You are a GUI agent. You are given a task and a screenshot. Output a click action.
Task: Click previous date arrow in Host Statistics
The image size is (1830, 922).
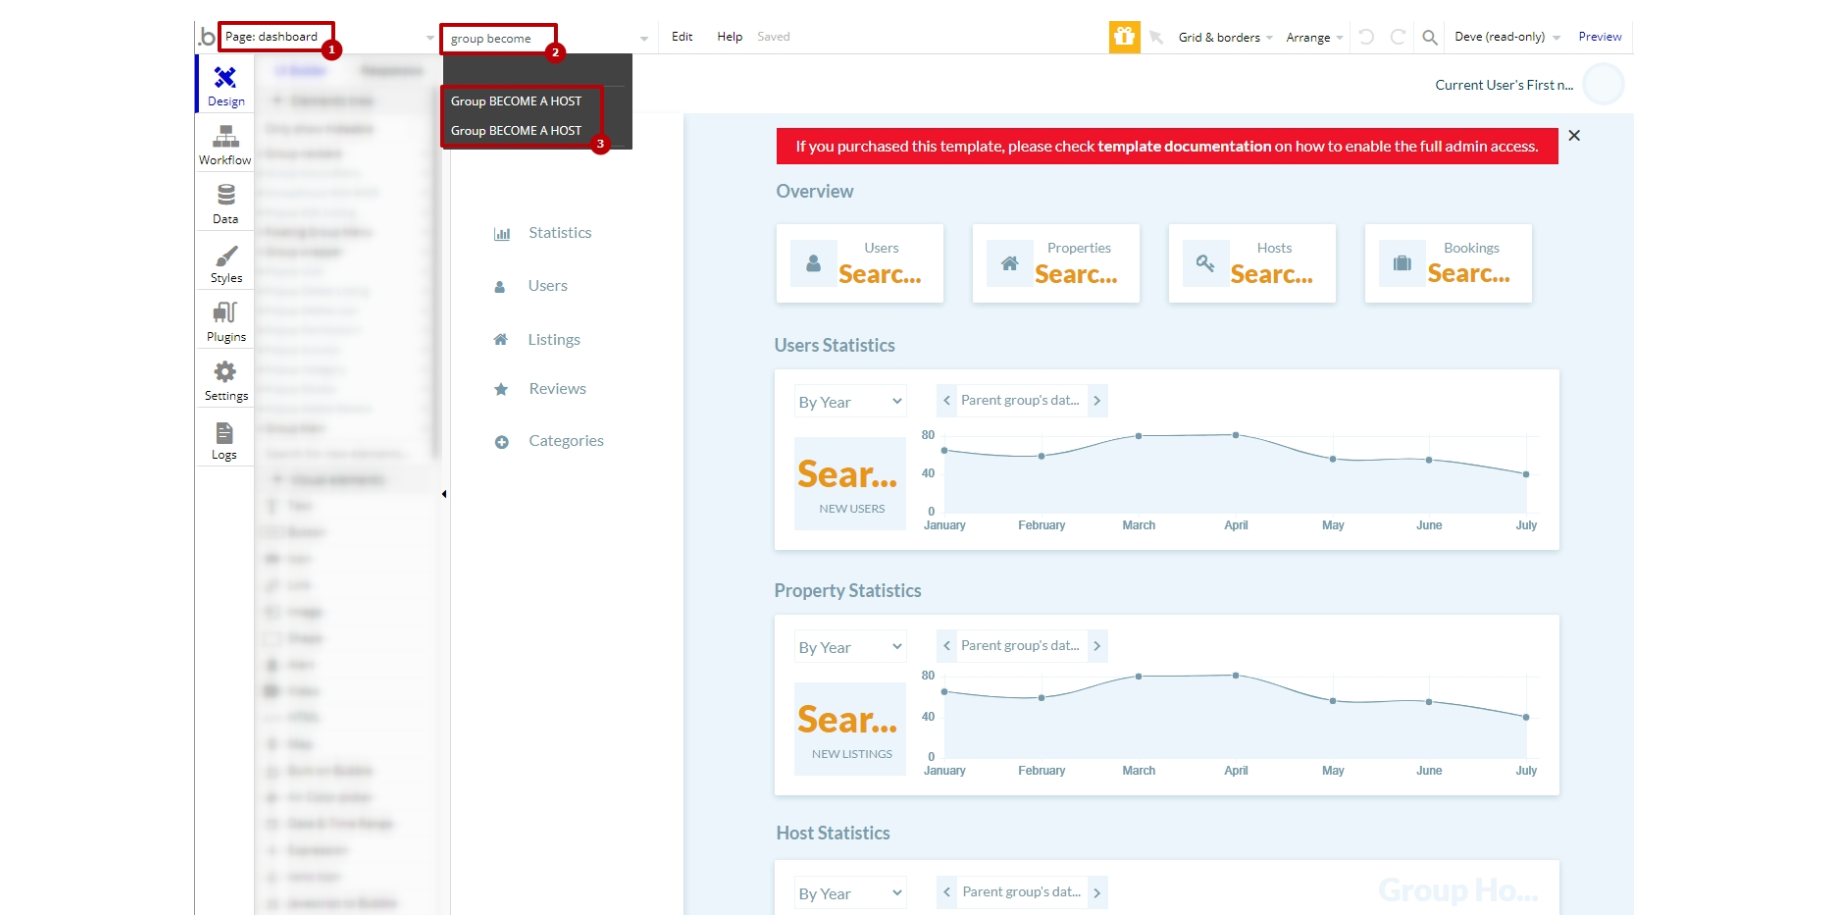pos(947,892)
